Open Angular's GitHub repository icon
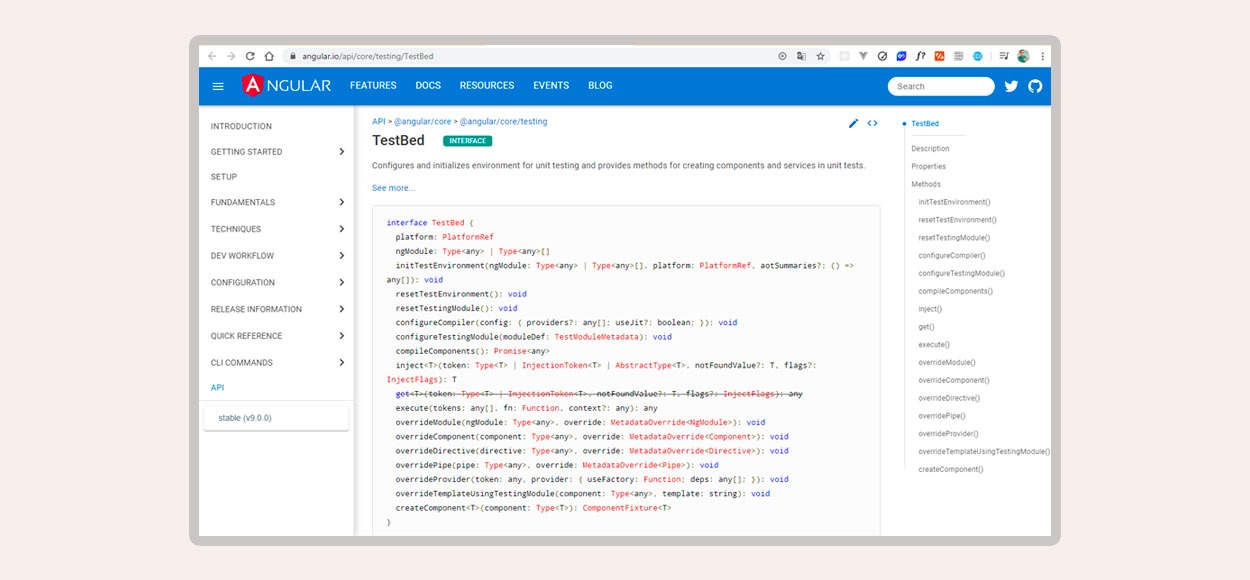The height and width of the screenshot is (580, 1250). pos(1035,86)
